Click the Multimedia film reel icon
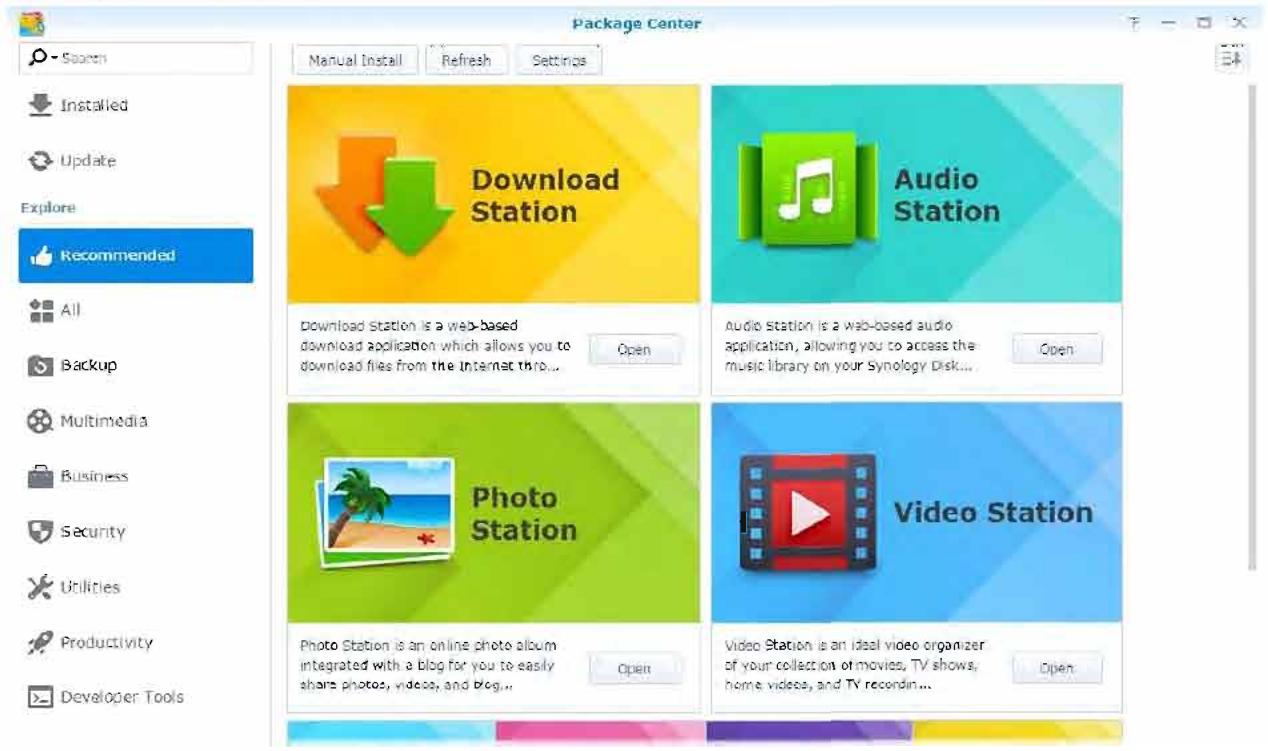The image size is (1268, 751). pos(40,421)
